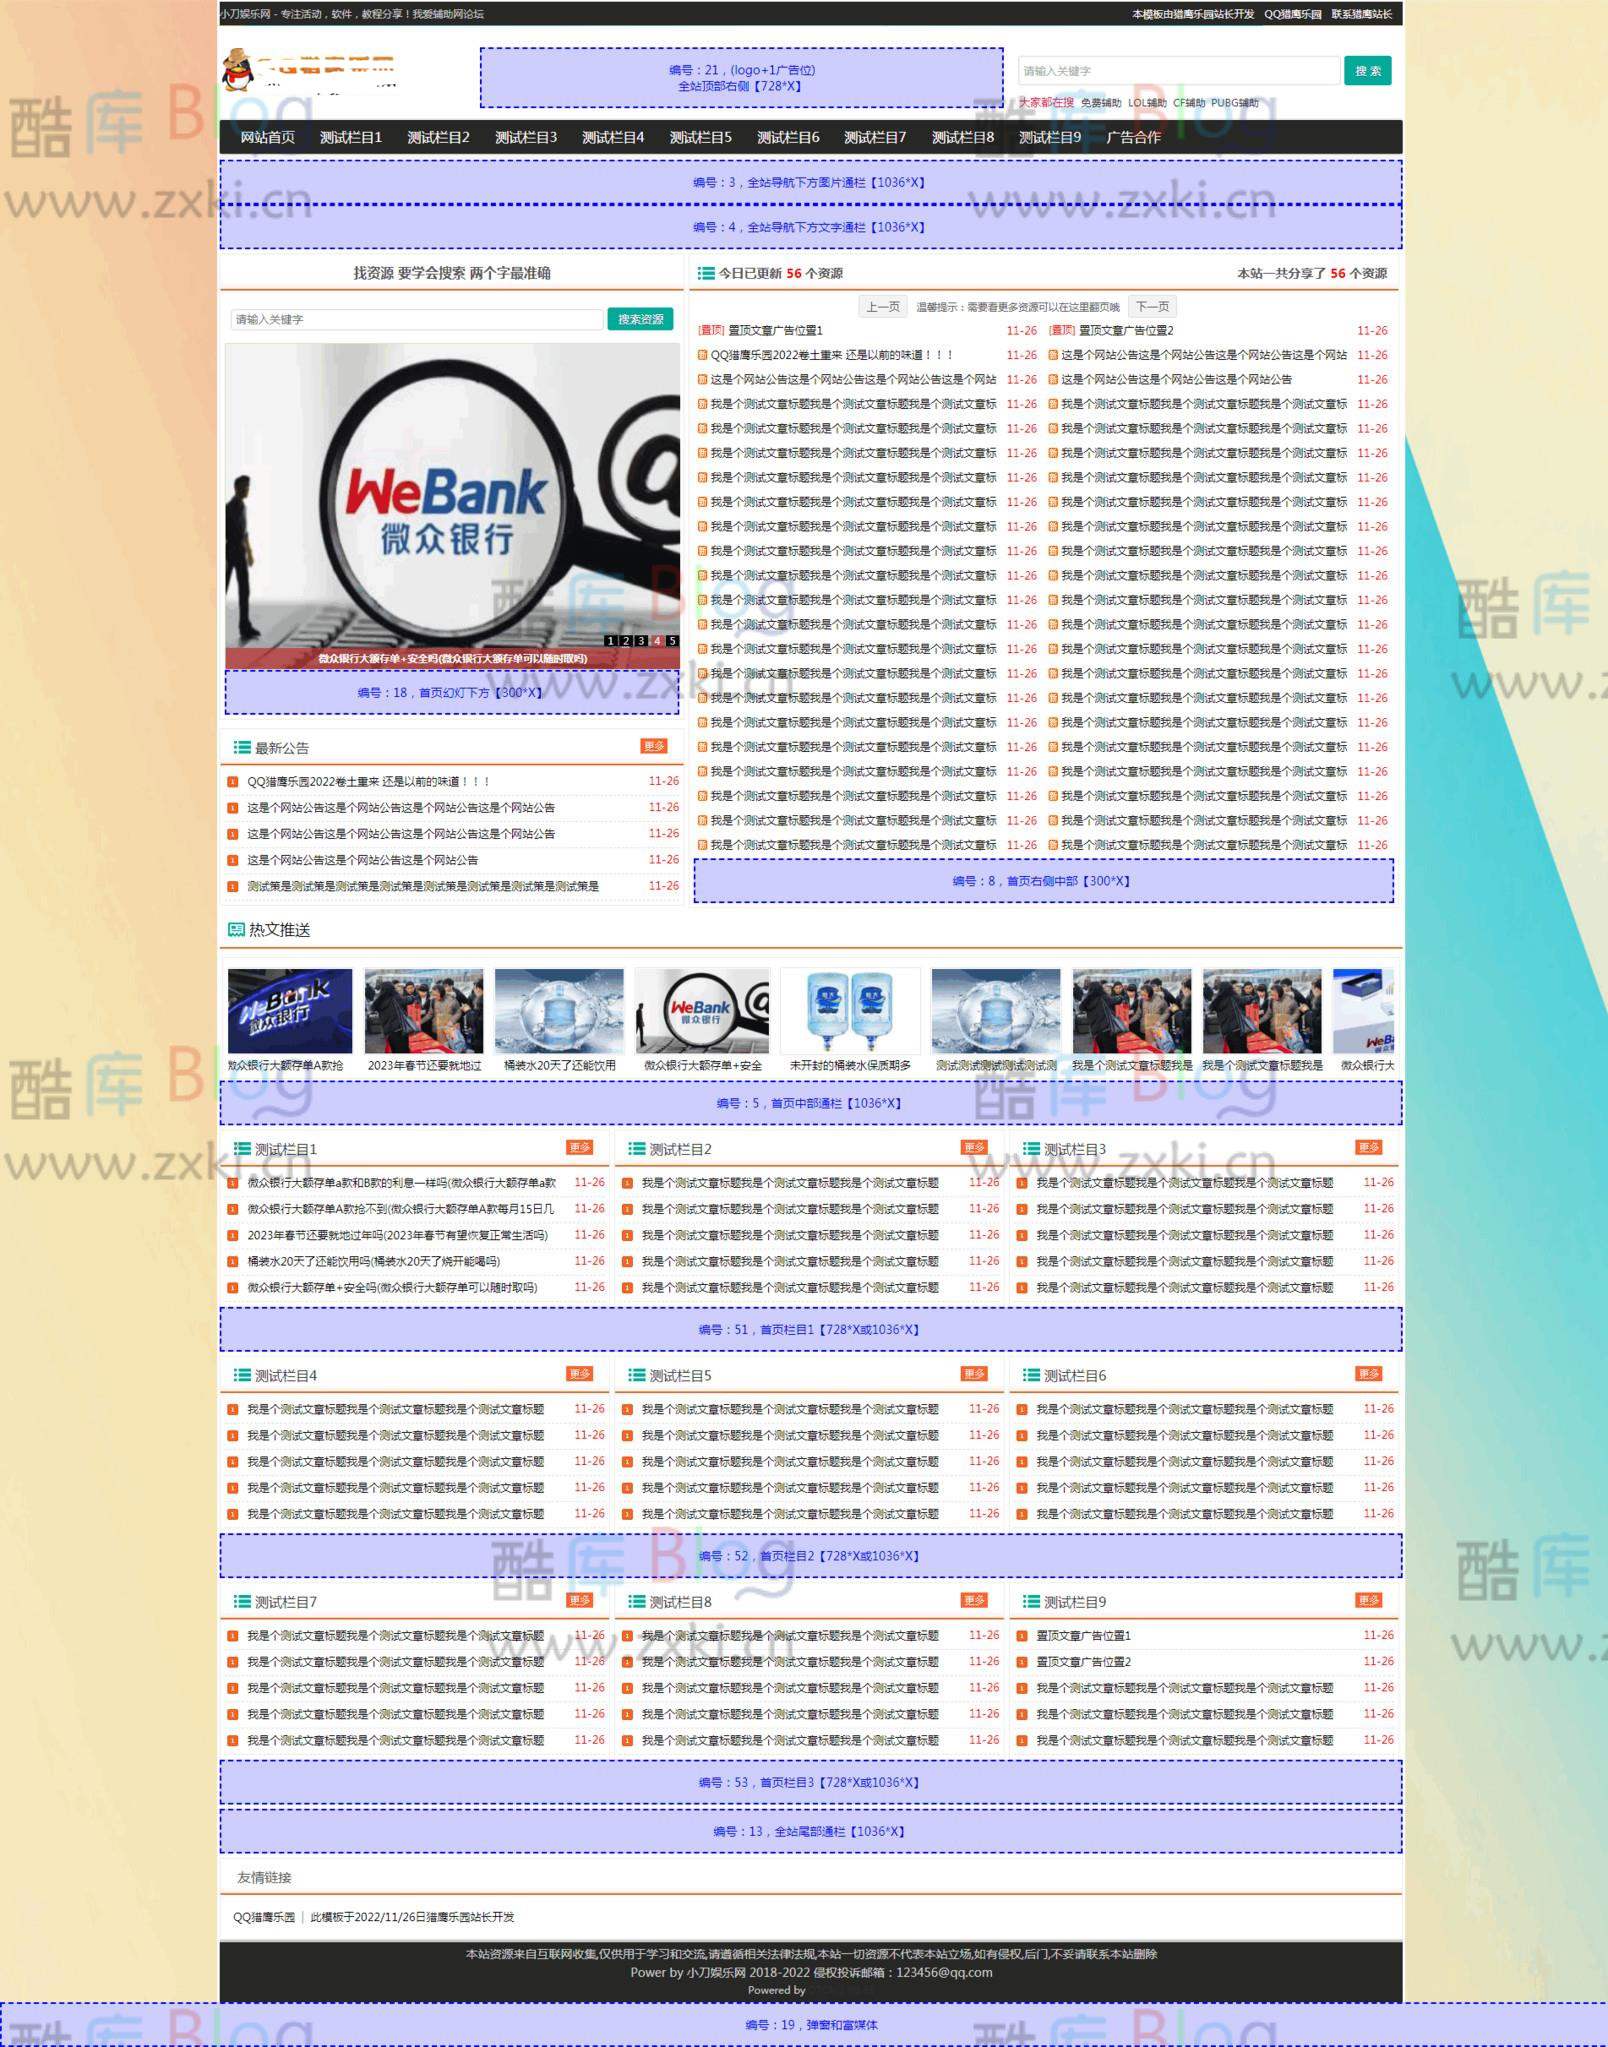Viewport: 1608px width, 2047px height.
Task: Open the 广告合作 menu item
Action: tap(1136, 139)
